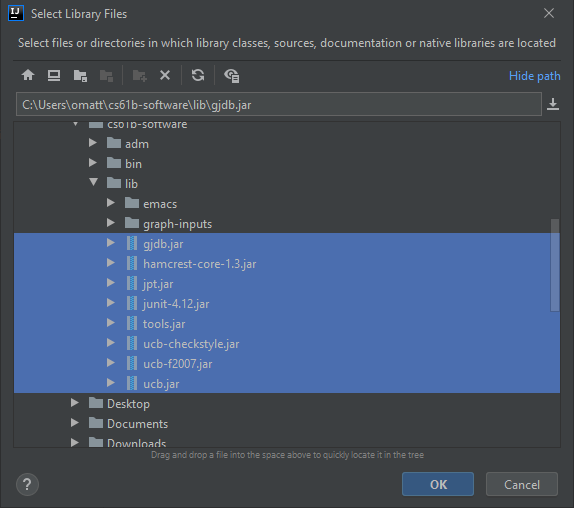
Task: Click the Delete (X) toolbar icon
Action: pyautogui.click(x=165, y=75)
